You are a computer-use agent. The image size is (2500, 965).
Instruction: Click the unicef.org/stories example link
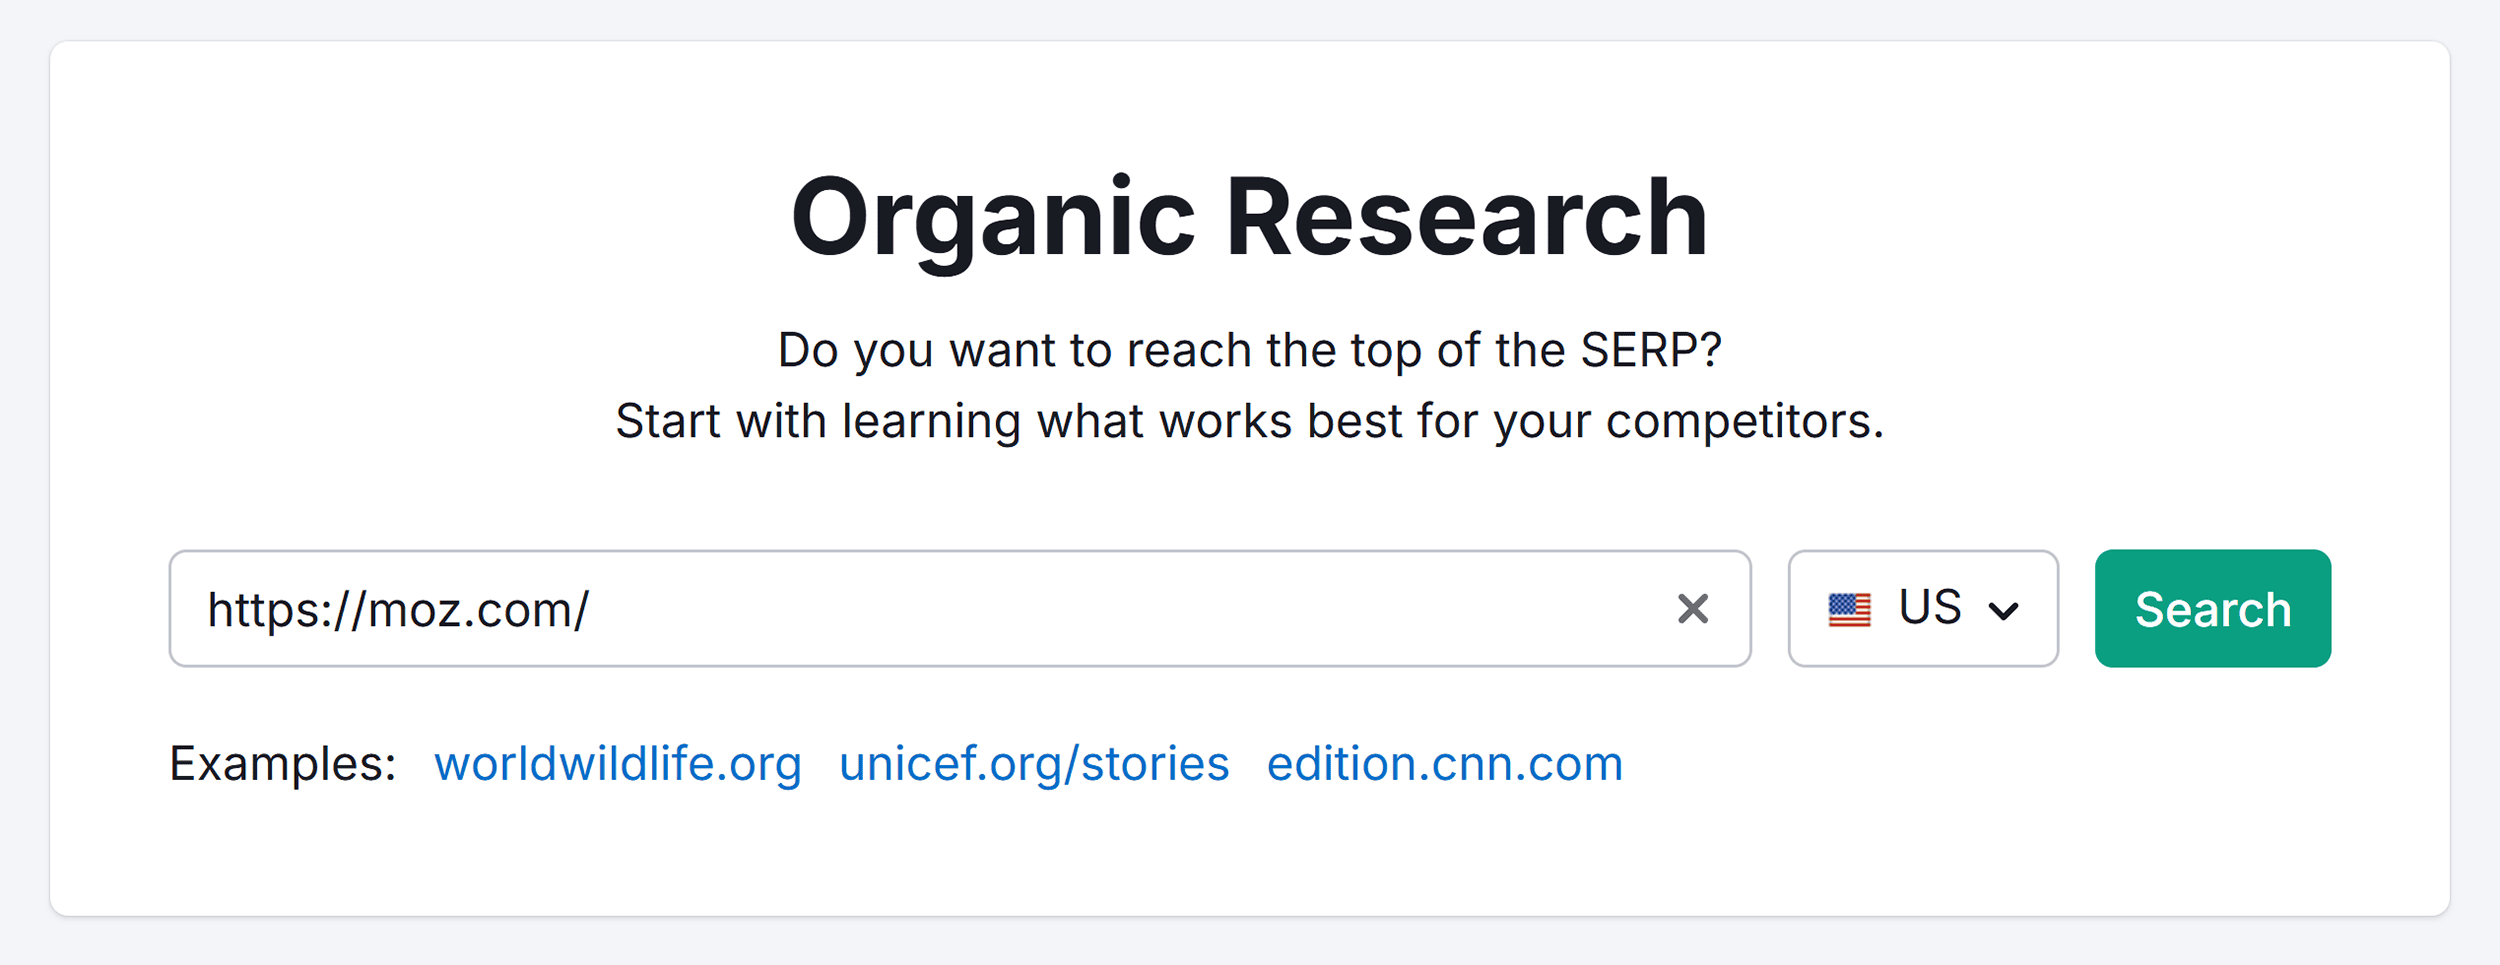[1033, 763]
